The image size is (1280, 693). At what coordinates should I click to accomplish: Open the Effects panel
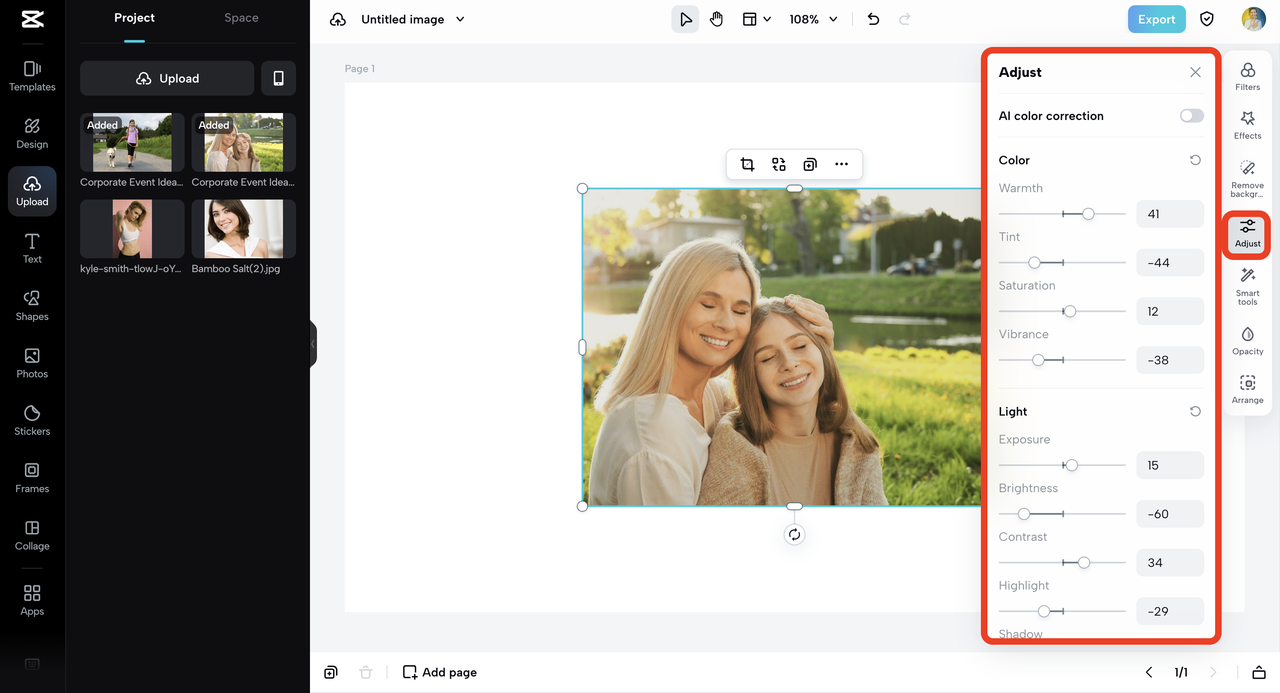1248,125
